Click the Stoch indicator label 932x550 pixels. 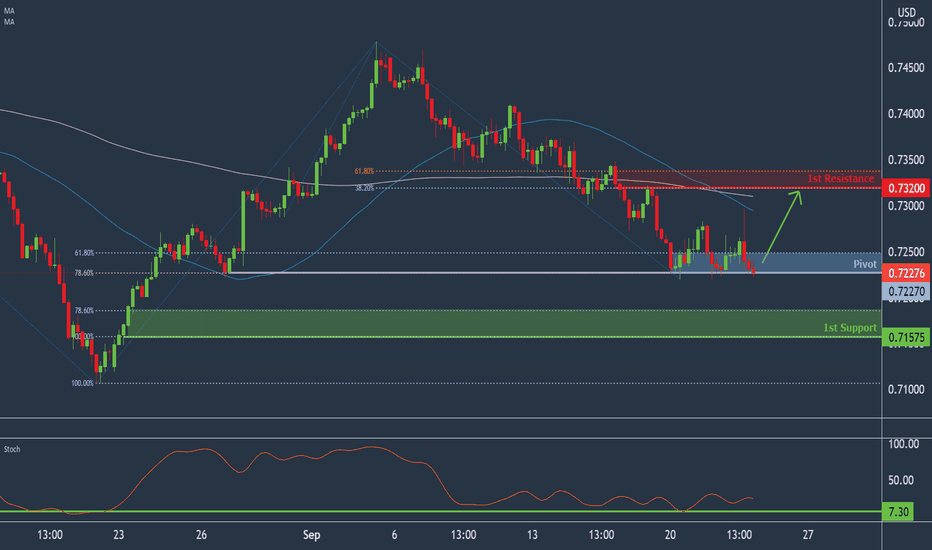[12, 449]
